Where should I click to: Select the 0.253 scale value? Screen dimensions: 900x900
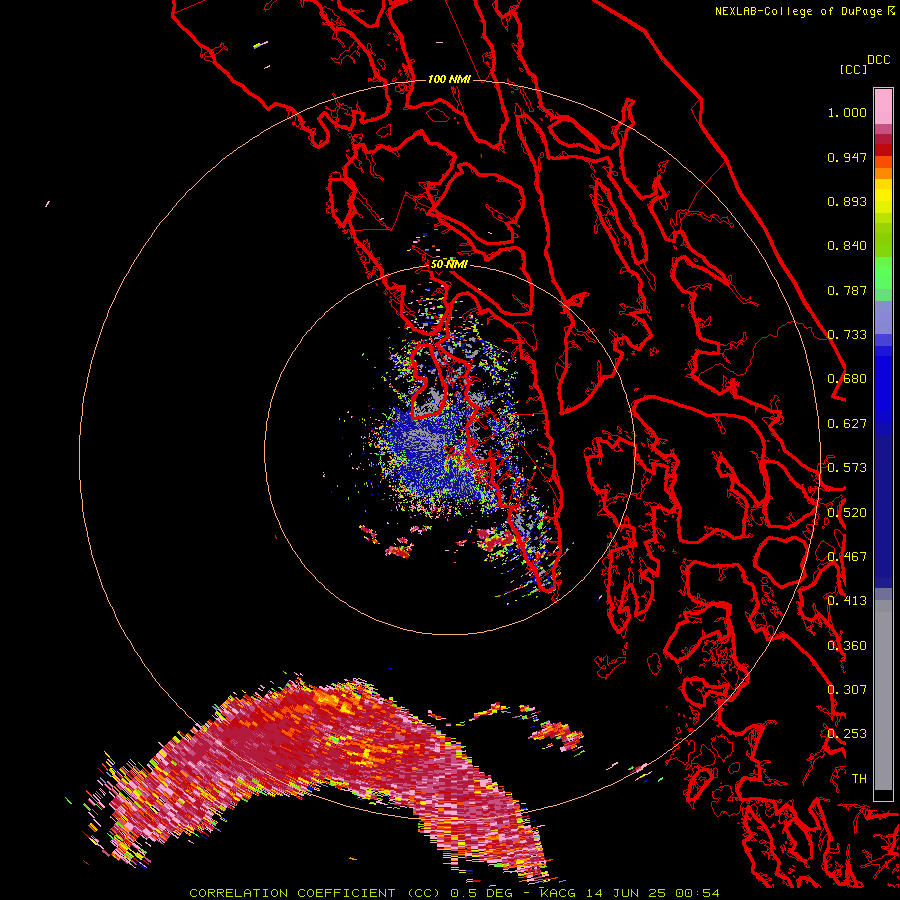pyautogui.click(x=847, y=734)
